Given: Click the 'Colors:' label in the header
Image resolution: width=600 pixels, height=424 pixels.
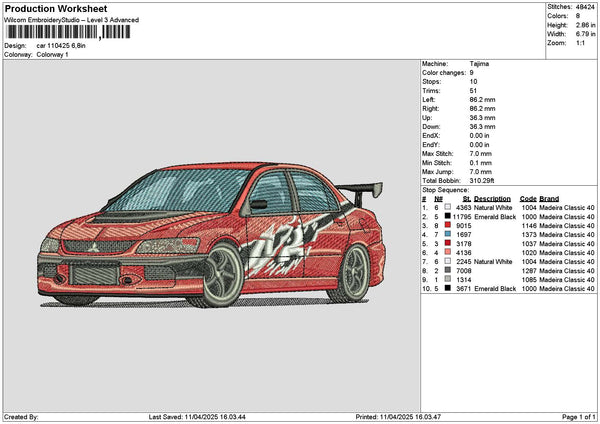Looking at the screenshot, I should tap(557, 16).
